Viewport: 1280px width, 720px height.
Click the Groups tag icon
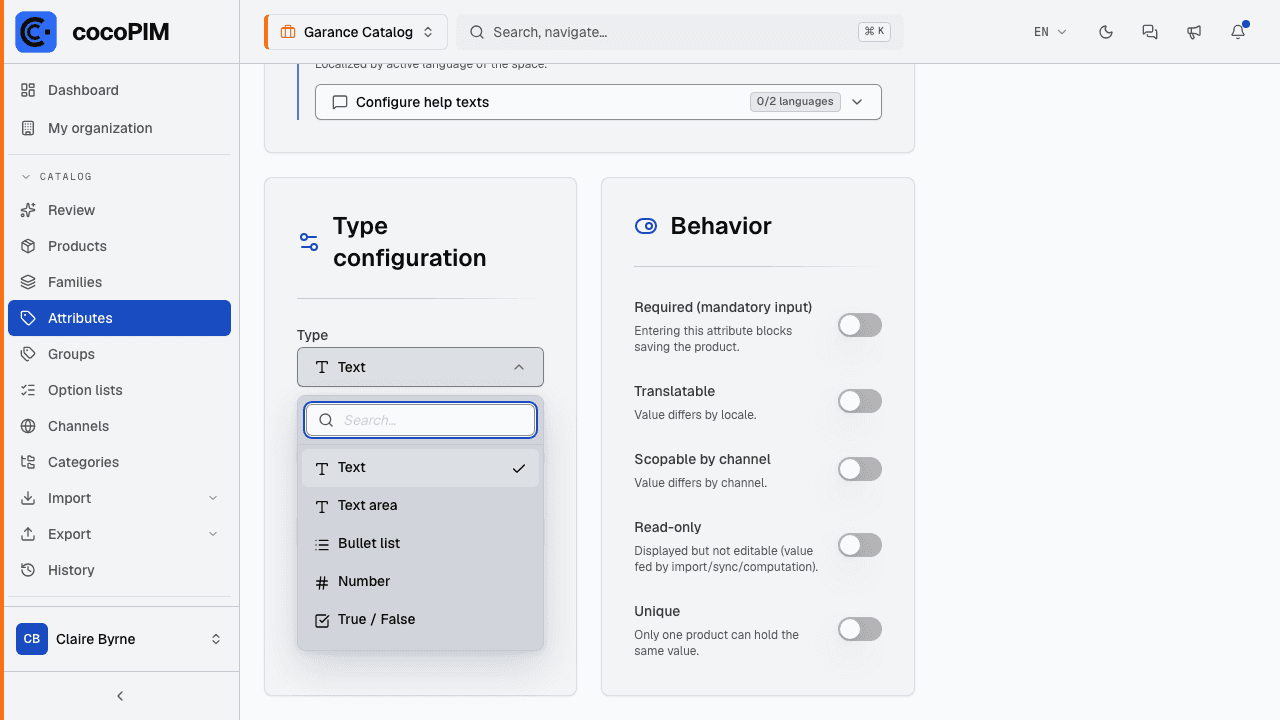point(28,354)
